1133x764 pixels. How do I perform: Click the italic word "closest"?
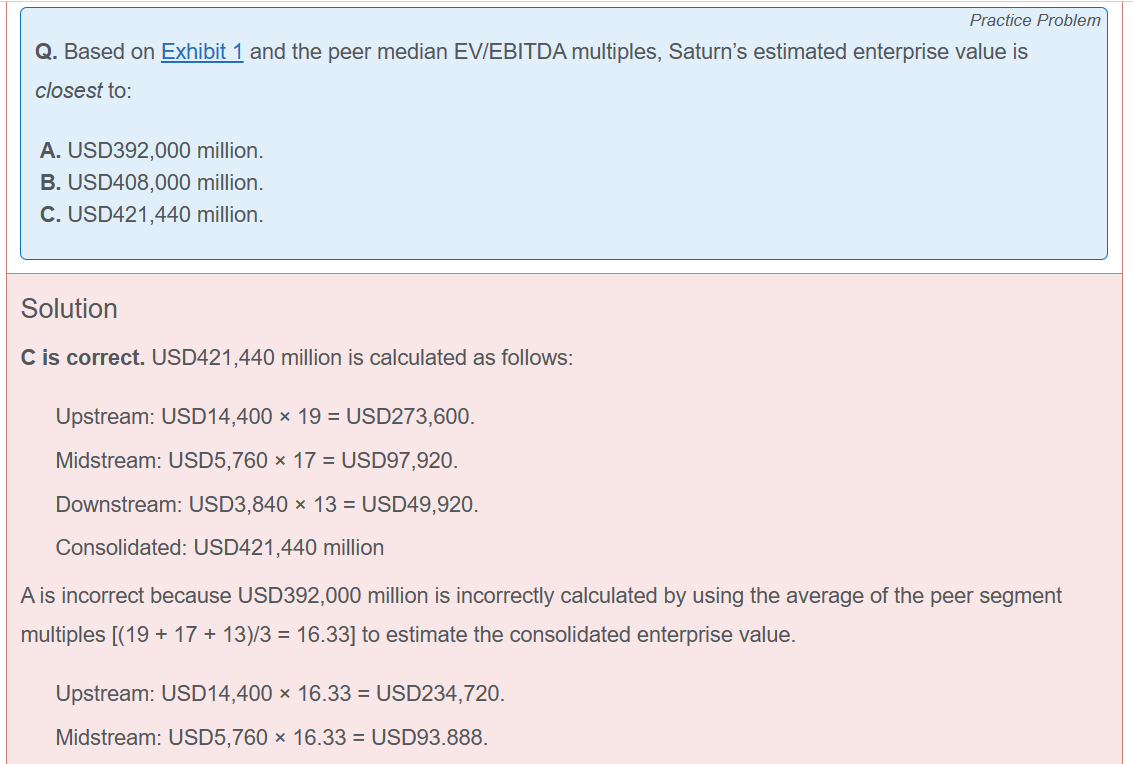[x=68, y=91]
